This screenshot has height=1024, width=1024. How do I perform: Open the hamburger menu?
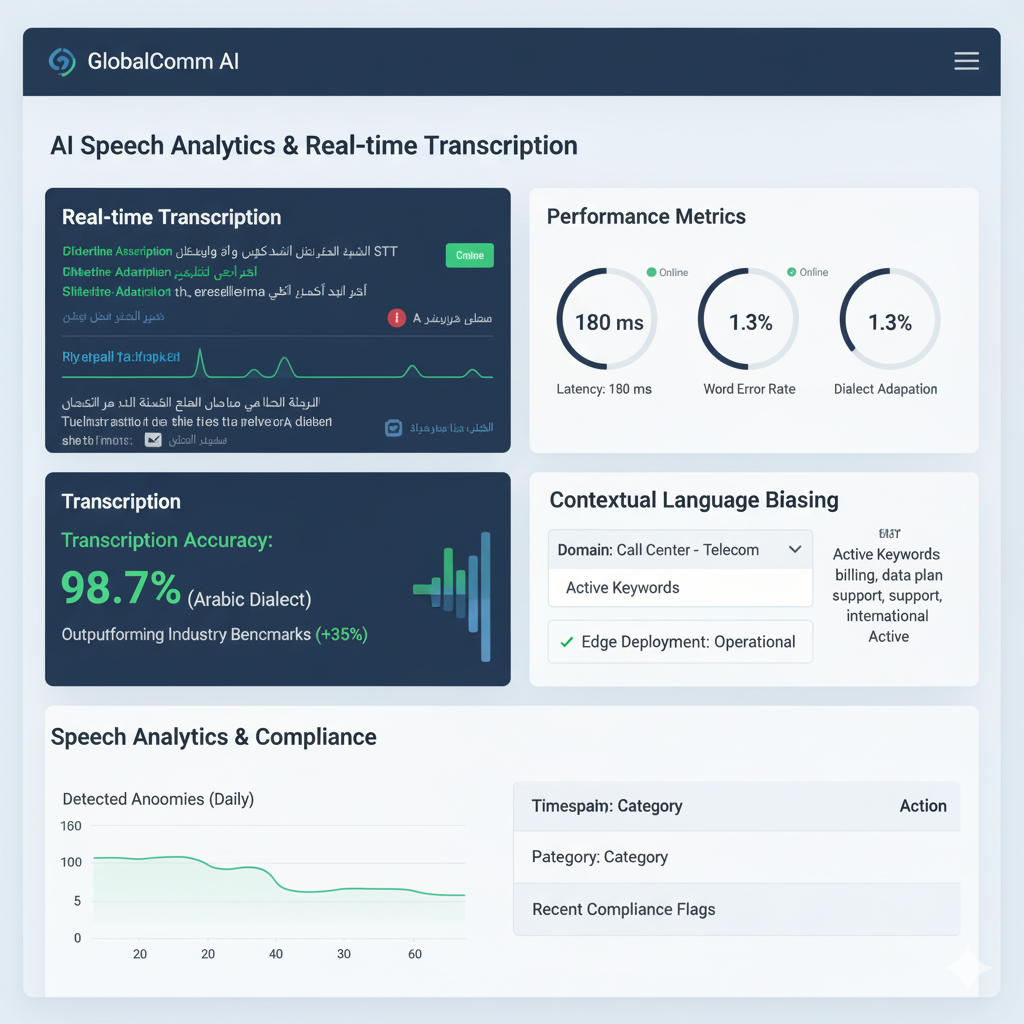coord(966,62)
